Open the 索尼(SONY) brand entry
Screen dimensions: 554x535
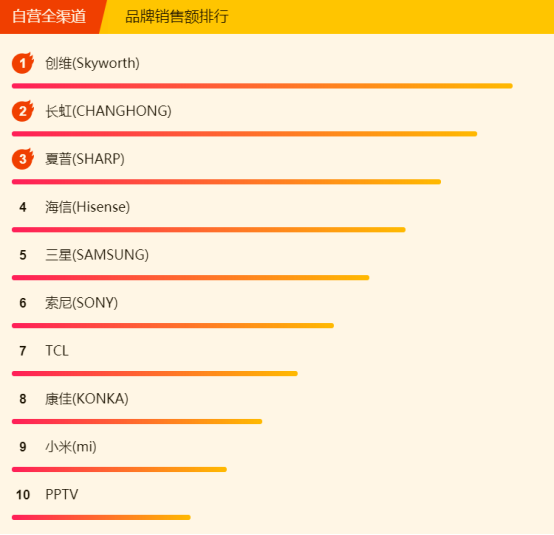tap(82, 303)
